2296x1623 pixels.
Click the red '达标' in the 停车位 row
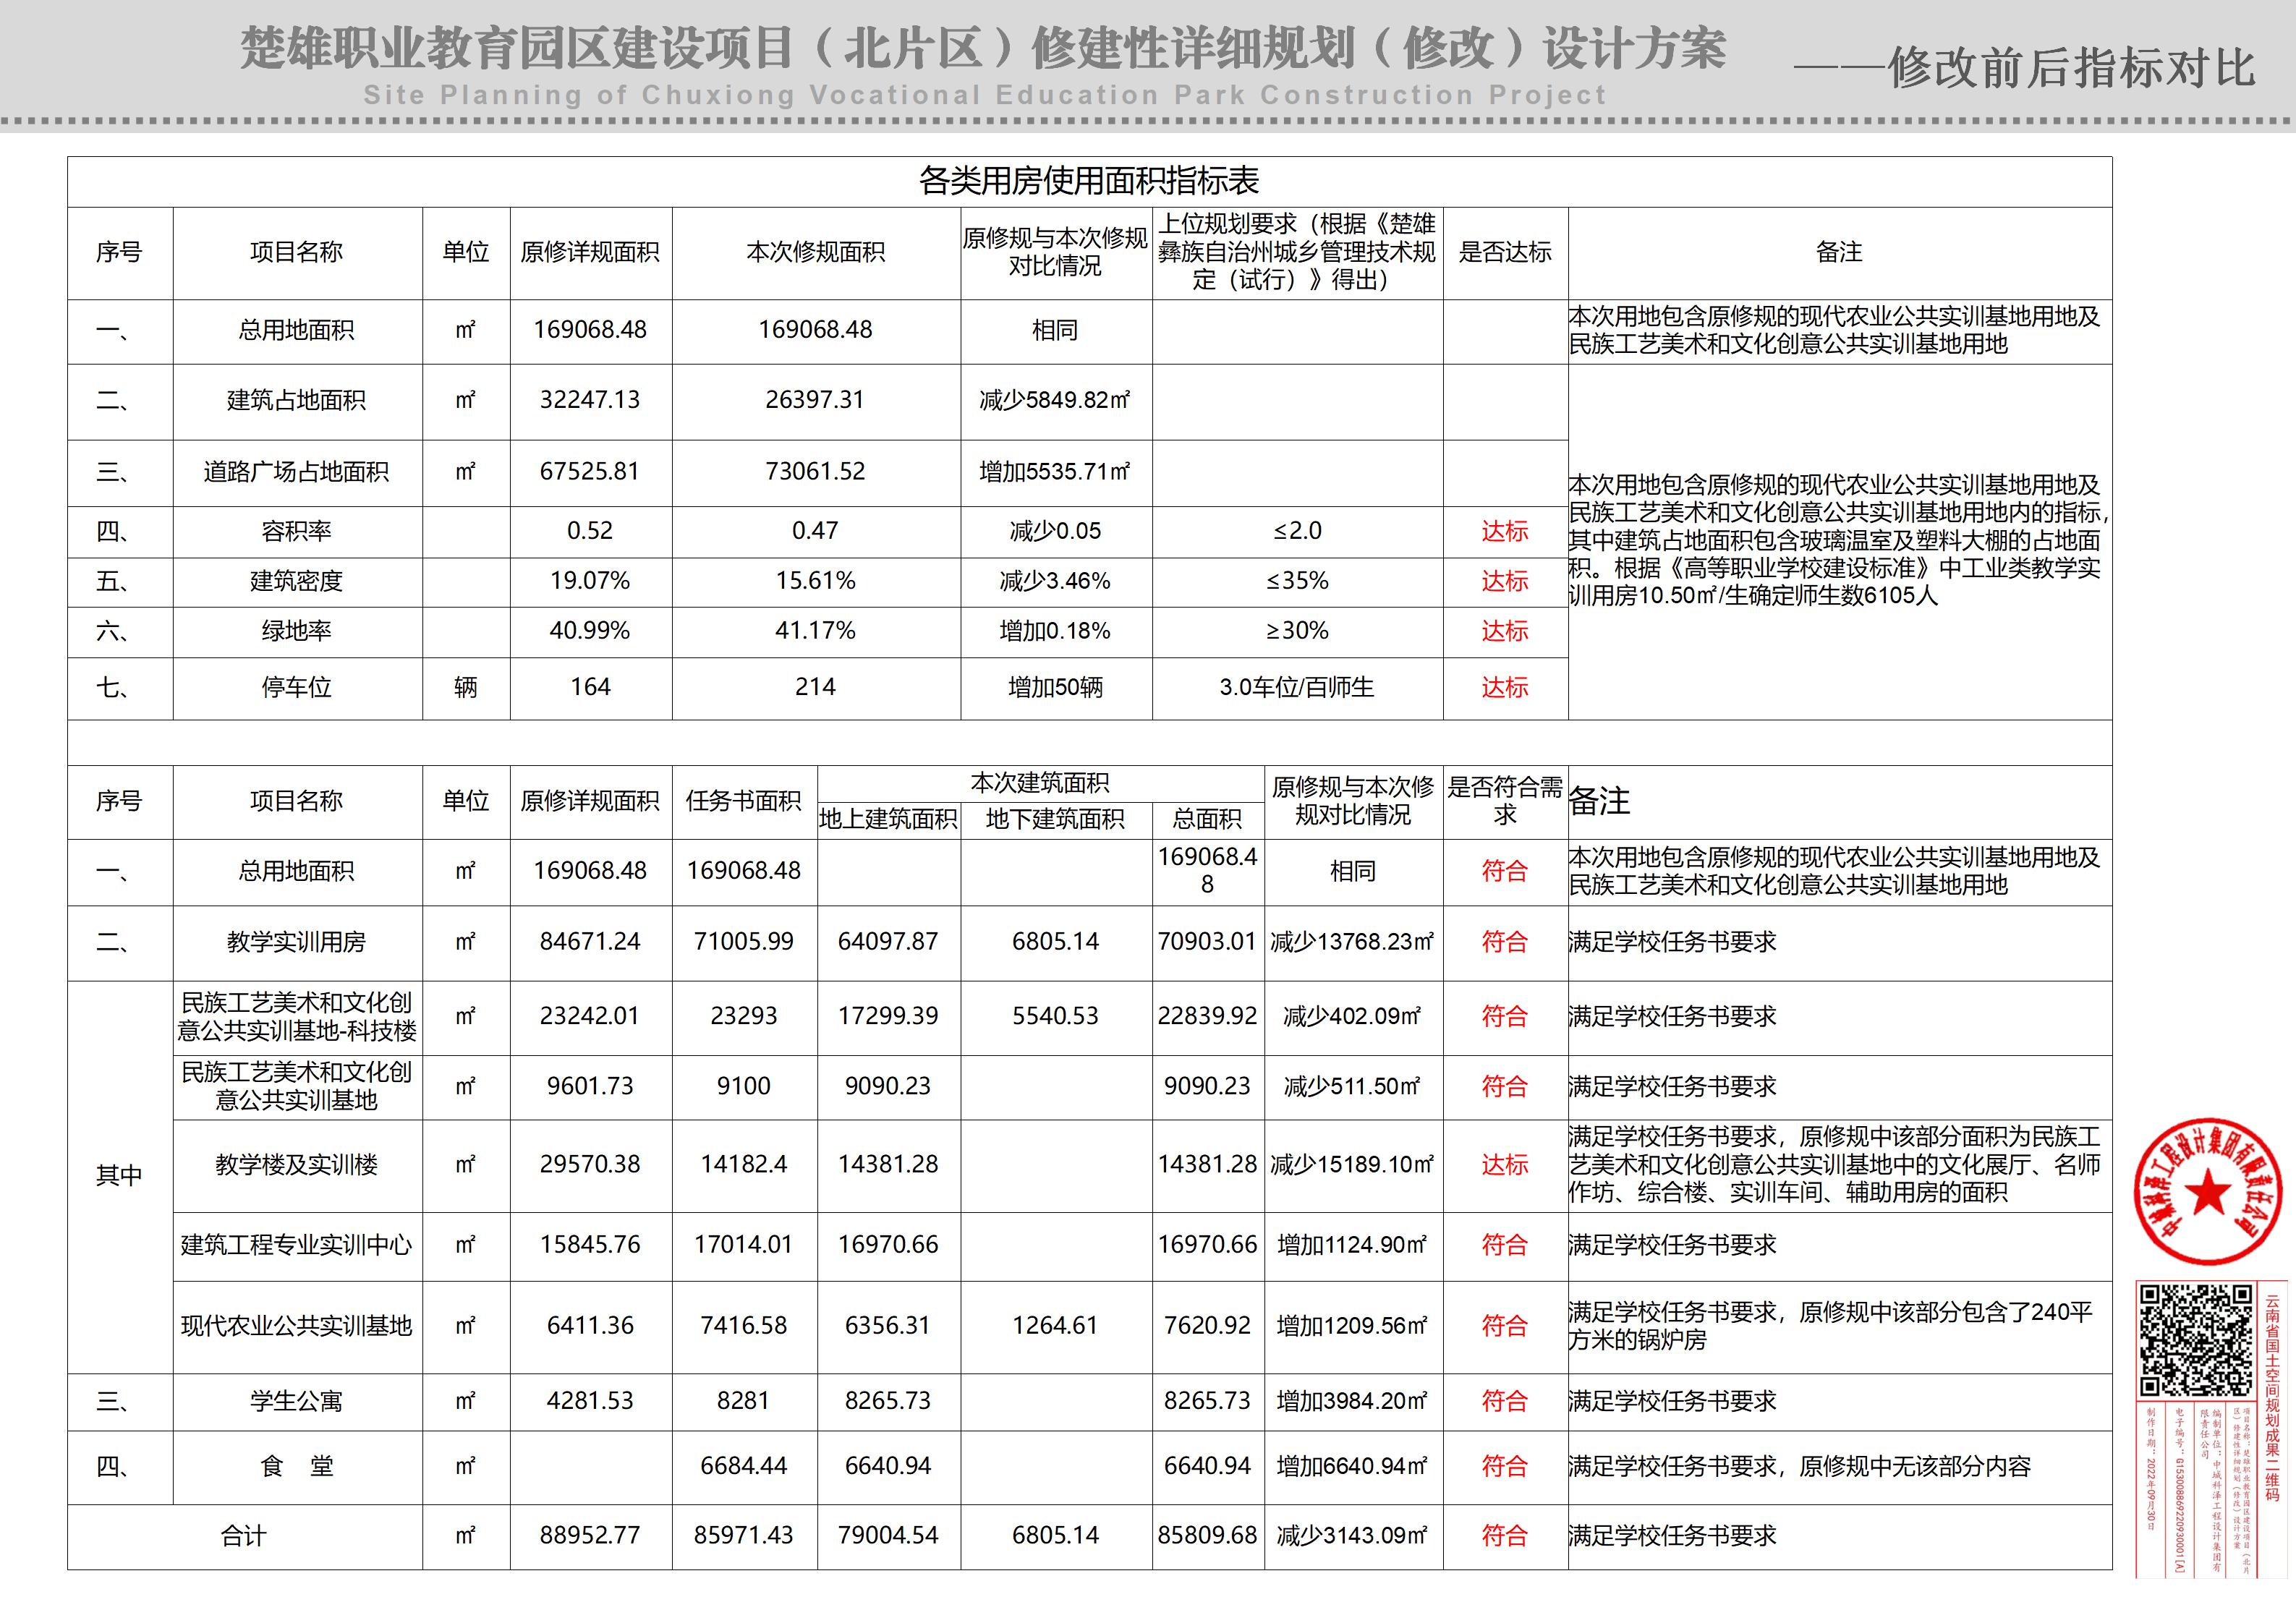click(x=1504, y=687)
